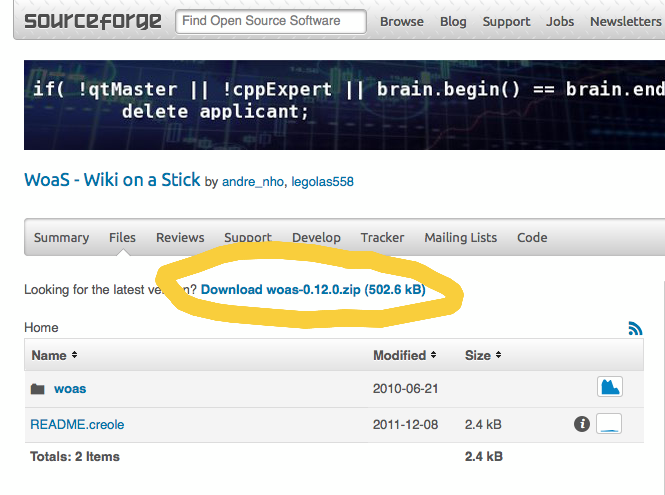665x495 pixels.
Task: Select the 2010-06-21 modified date
Action: pyautogui.click(x=405, y=389)
